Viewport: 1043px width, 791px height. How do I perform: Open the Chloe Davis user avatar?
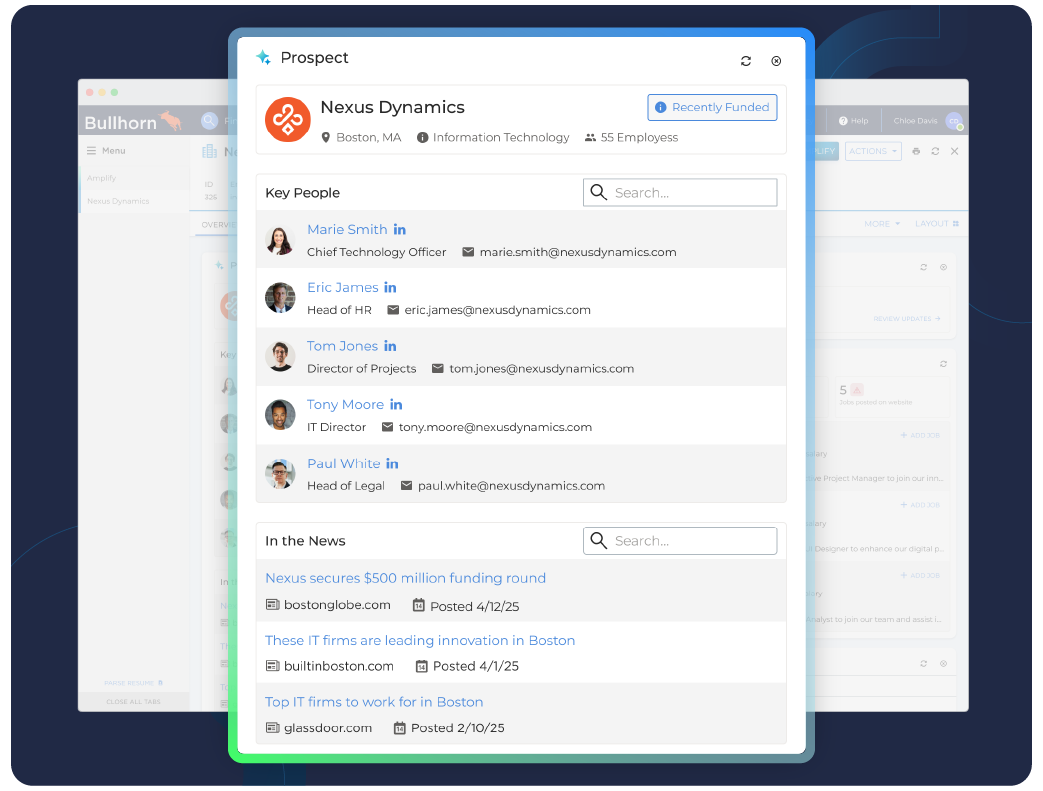(954, 121)
